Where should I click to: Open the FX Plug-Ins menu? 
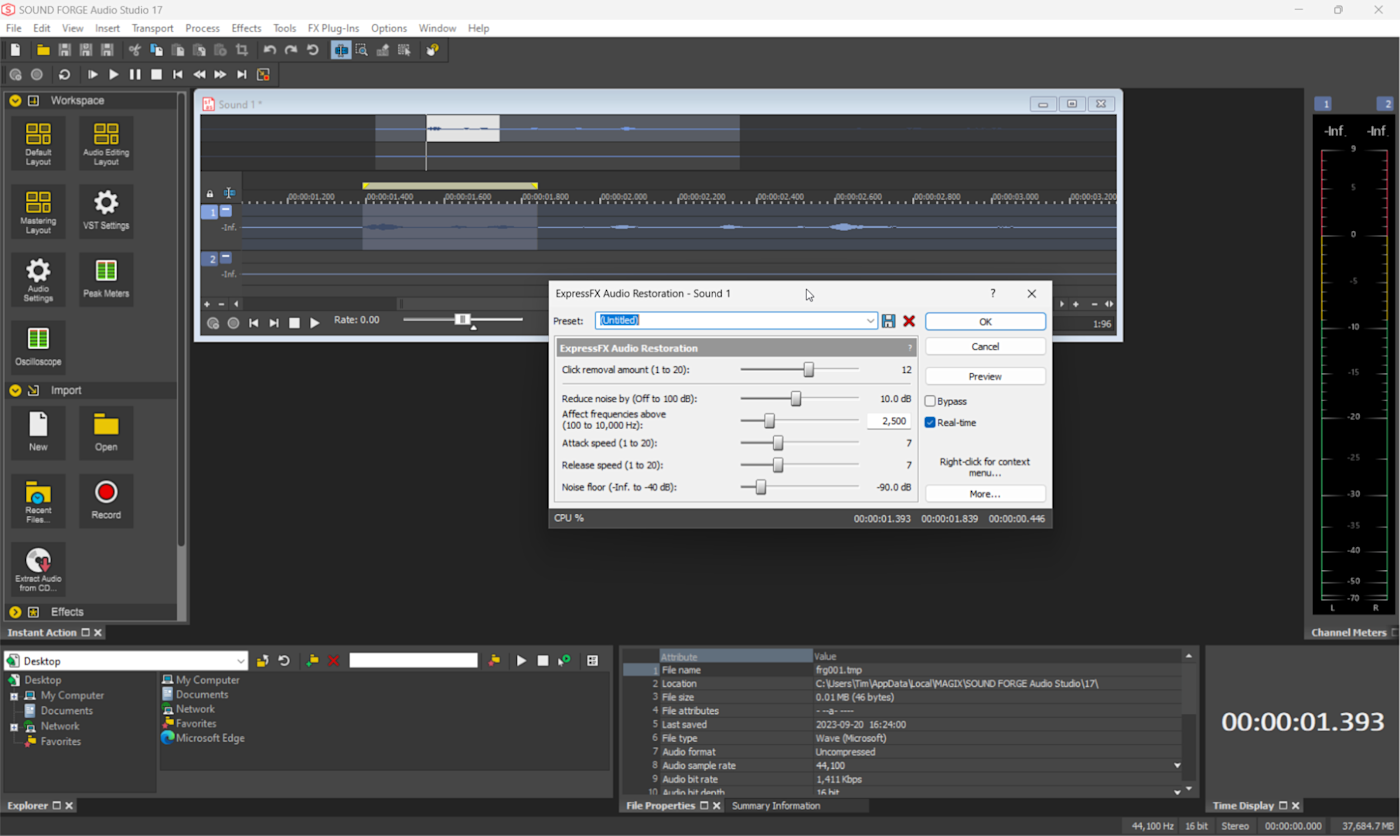pos(333,28)
